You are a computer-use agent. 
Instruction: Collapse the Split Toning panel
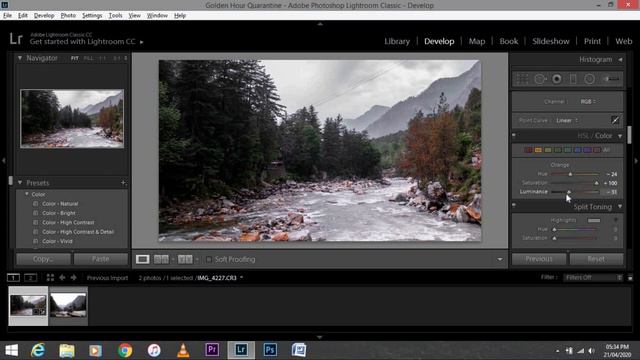[620, 207]
